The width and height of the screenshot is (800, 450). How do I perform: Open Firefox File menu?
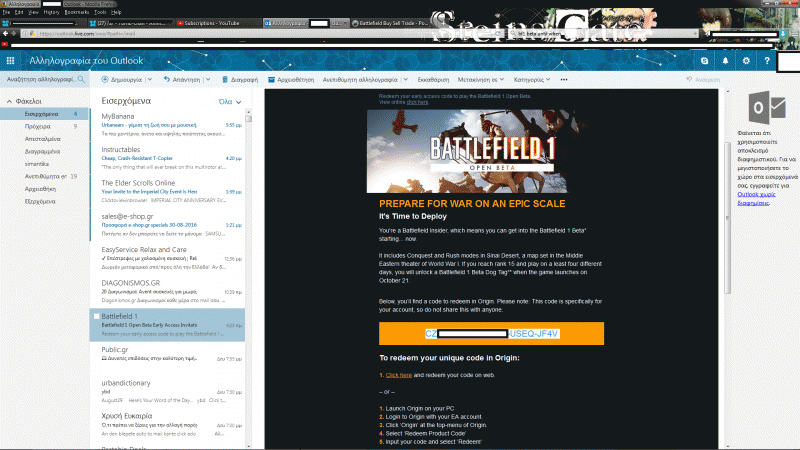point(6,12)
